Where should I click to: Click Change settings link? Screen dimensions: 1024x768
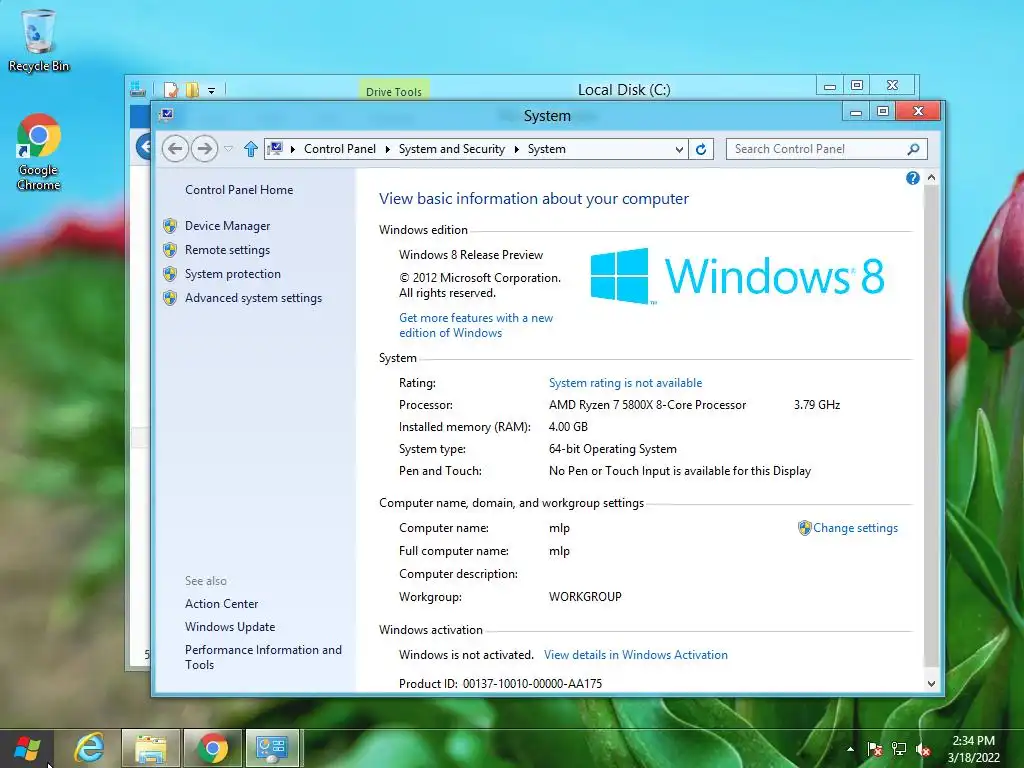[856, 528]
